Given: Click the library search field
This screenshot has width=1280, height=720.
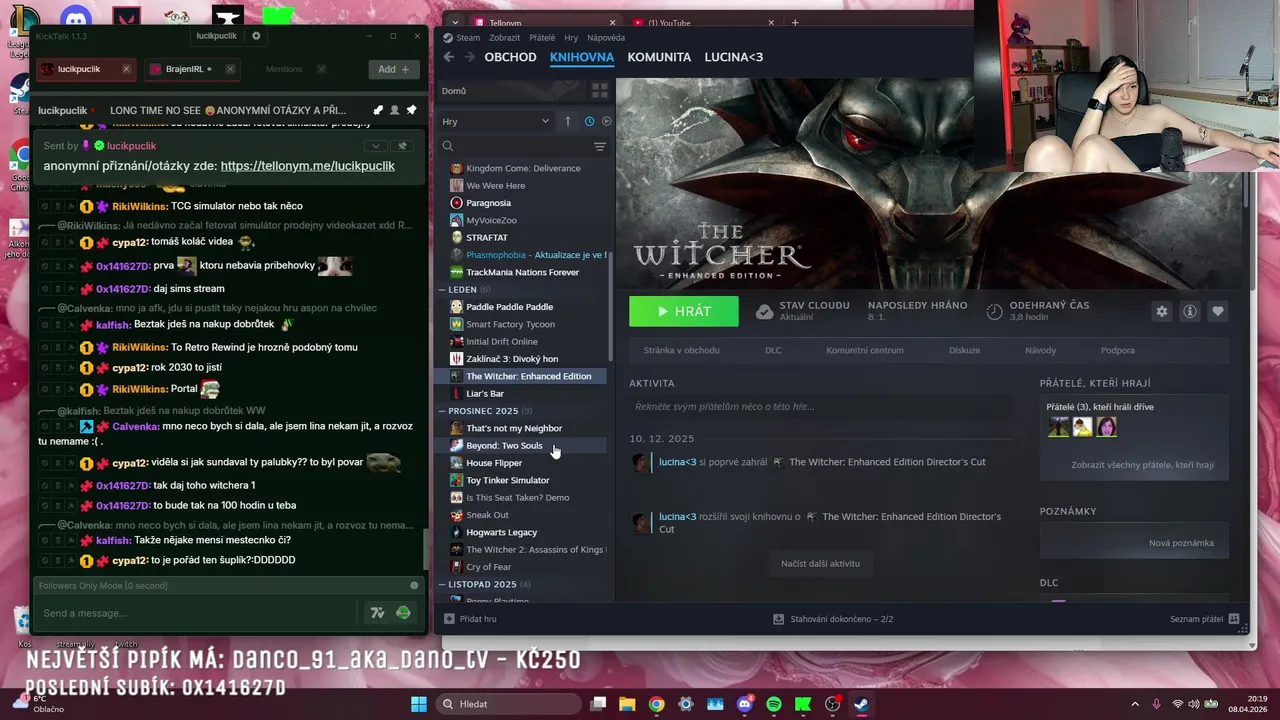Looking at the screenshot, I should 515,146.
